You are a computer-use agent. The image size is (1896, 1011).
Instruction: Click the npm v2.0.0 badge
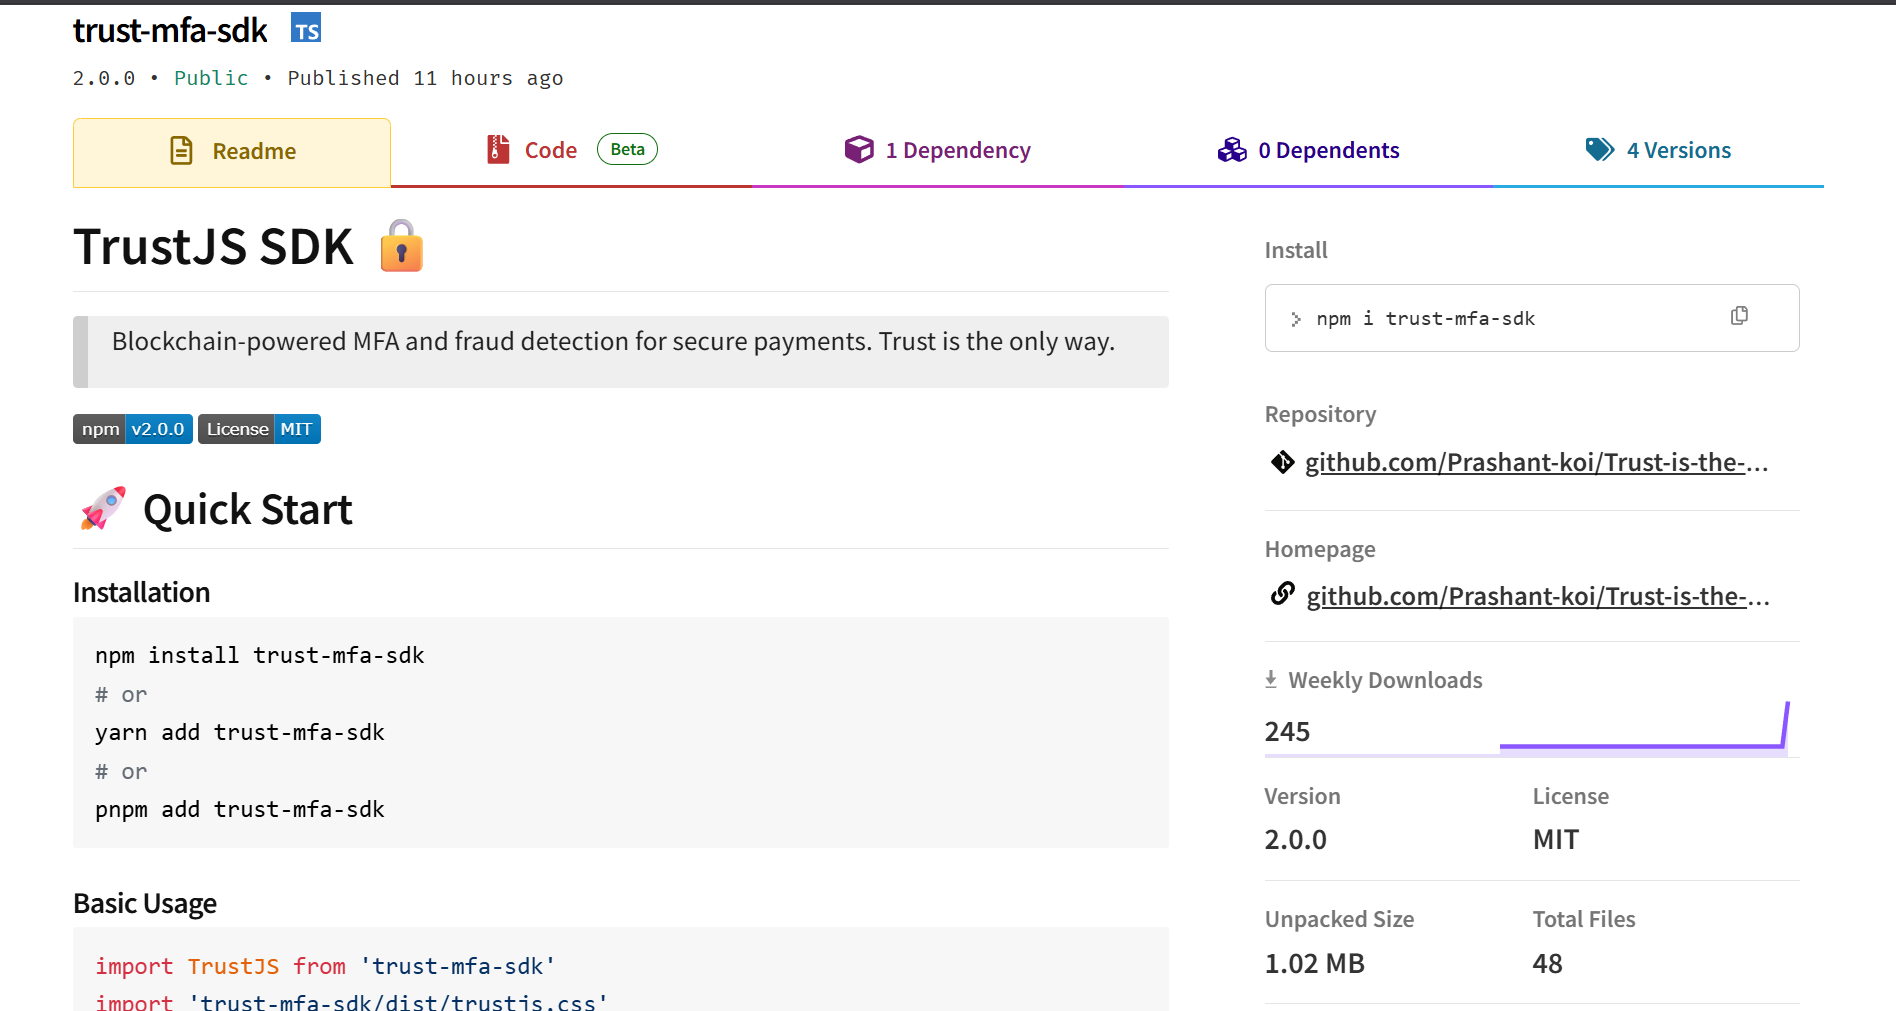click(x=133, y=429)
